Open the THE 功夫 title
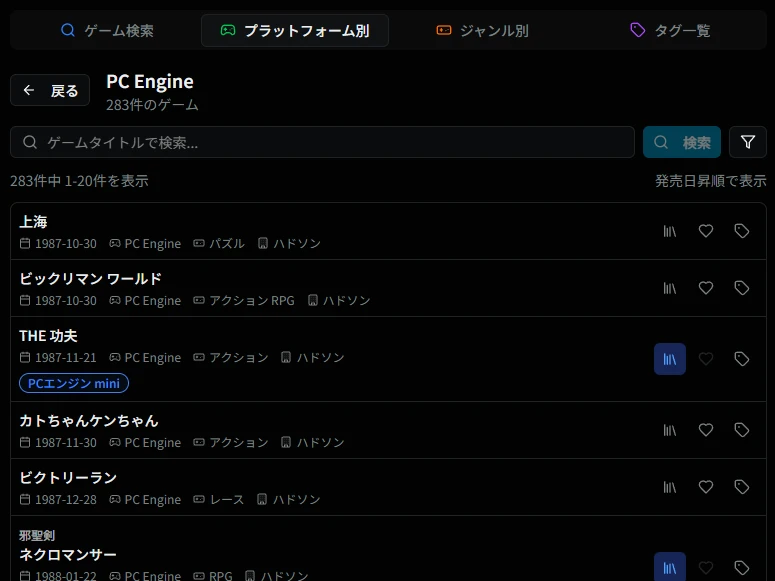This screenshot has height=581, width=775. coord(48,336)
